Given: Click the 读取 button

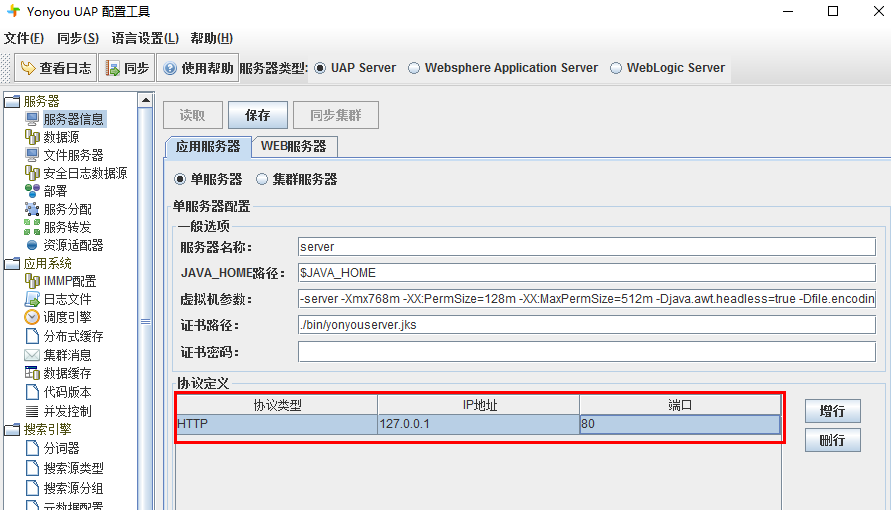Looking at the screenshot, I should click(192, 115).
